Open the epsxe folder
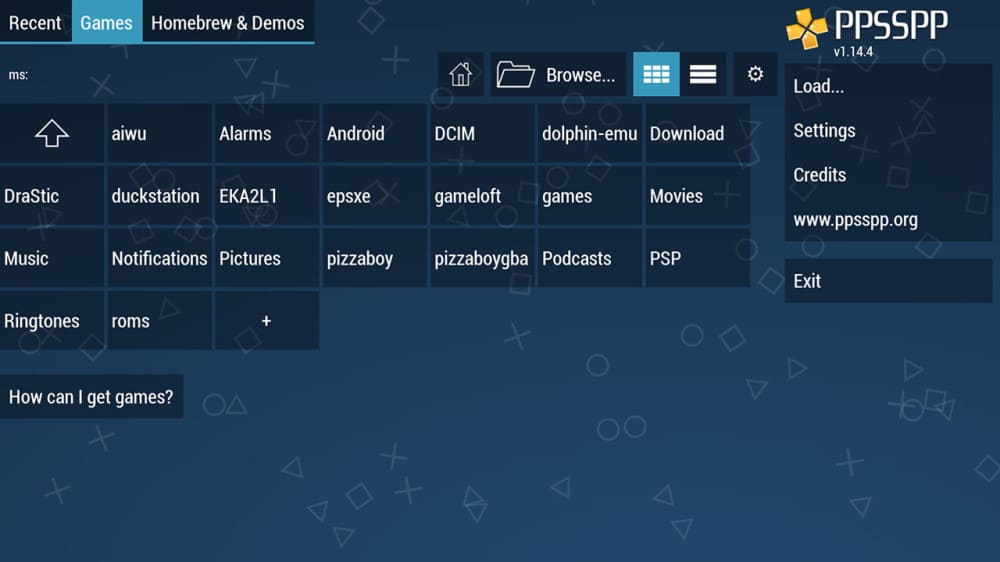1000x562 pixels. (375, 196)
